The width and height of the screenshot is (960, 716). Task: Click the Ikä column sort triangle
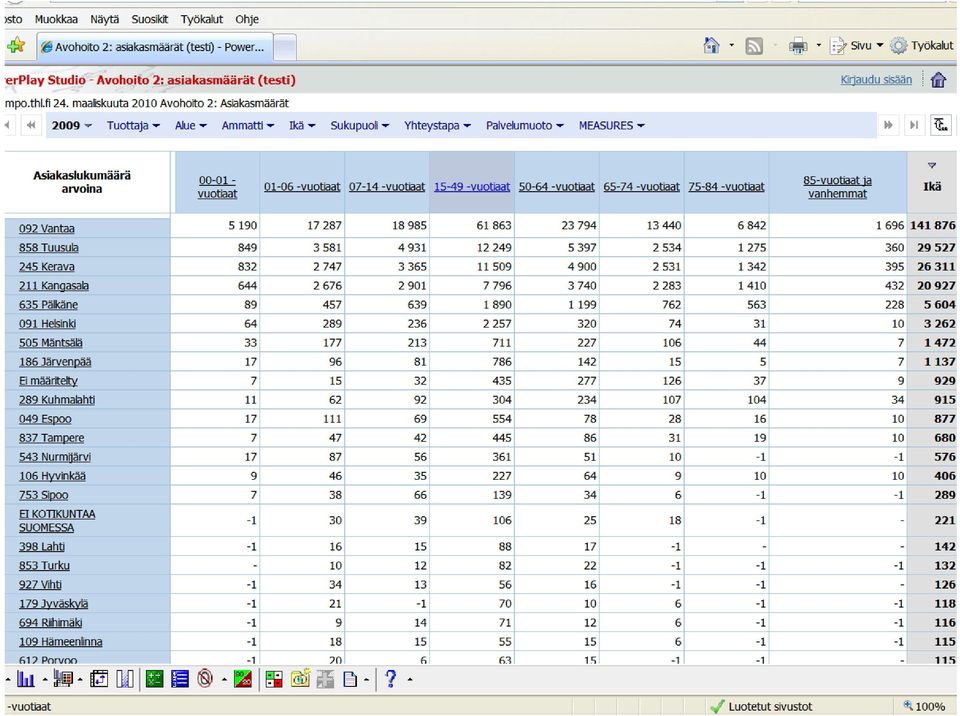[x=932, y=165]
